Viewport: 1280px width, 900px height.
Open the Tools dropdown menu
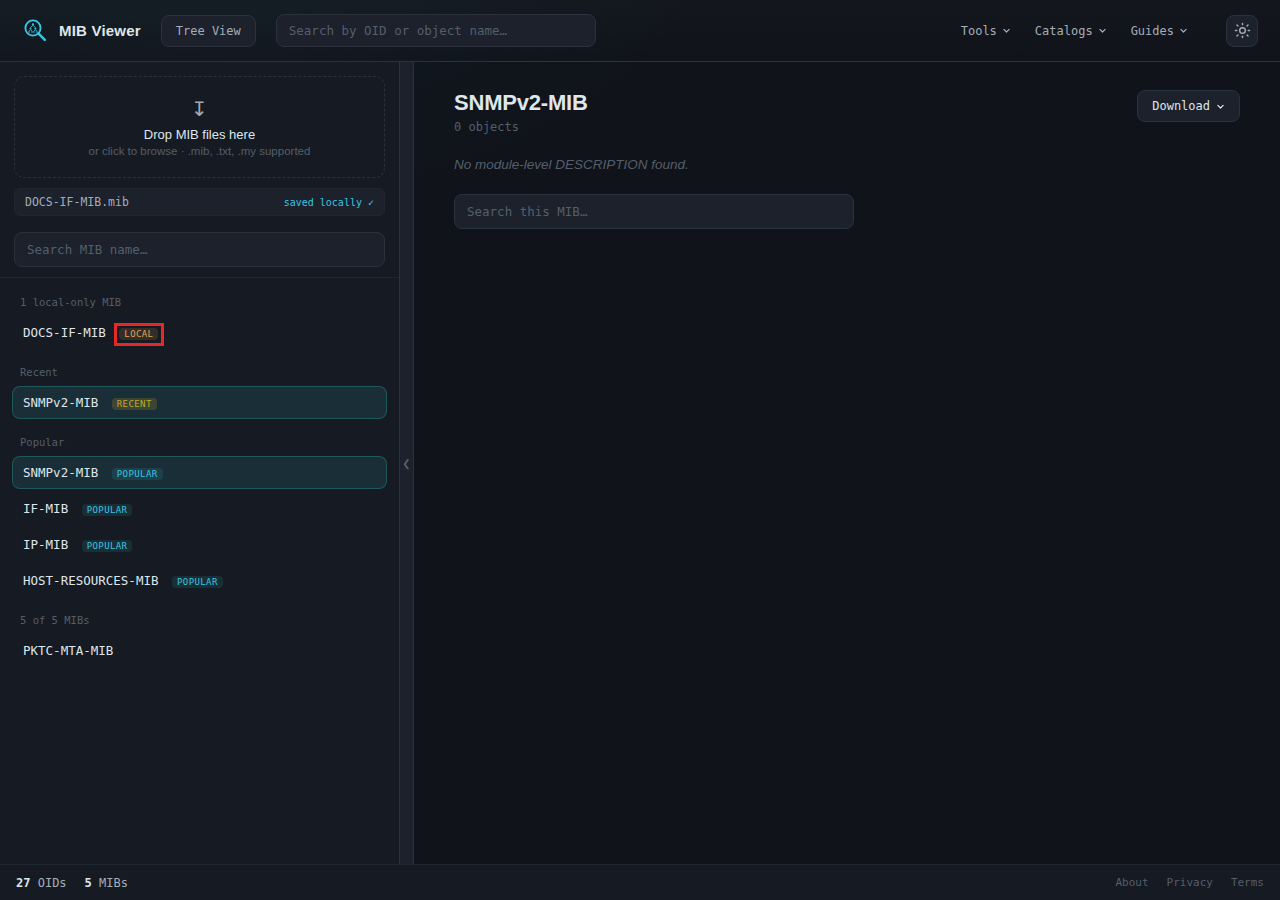pos(985,30)
